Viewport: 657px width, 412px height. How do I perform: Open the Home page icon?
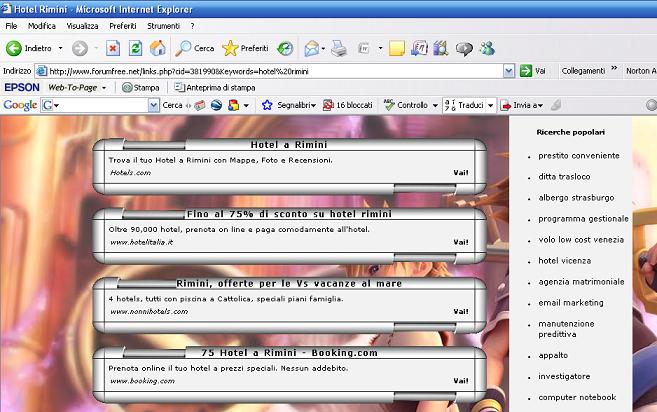[x=158, y=49]
